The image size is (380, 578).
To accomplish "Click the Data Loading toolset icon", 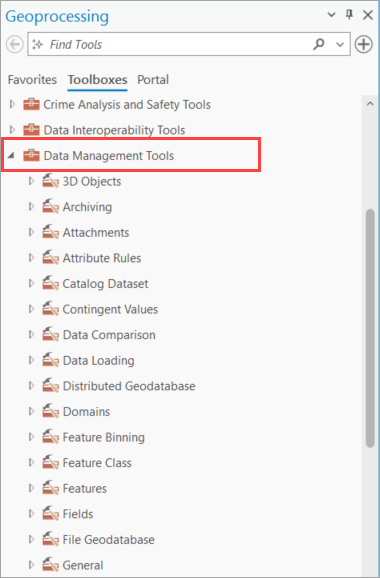I will click(x=50, y=360).
